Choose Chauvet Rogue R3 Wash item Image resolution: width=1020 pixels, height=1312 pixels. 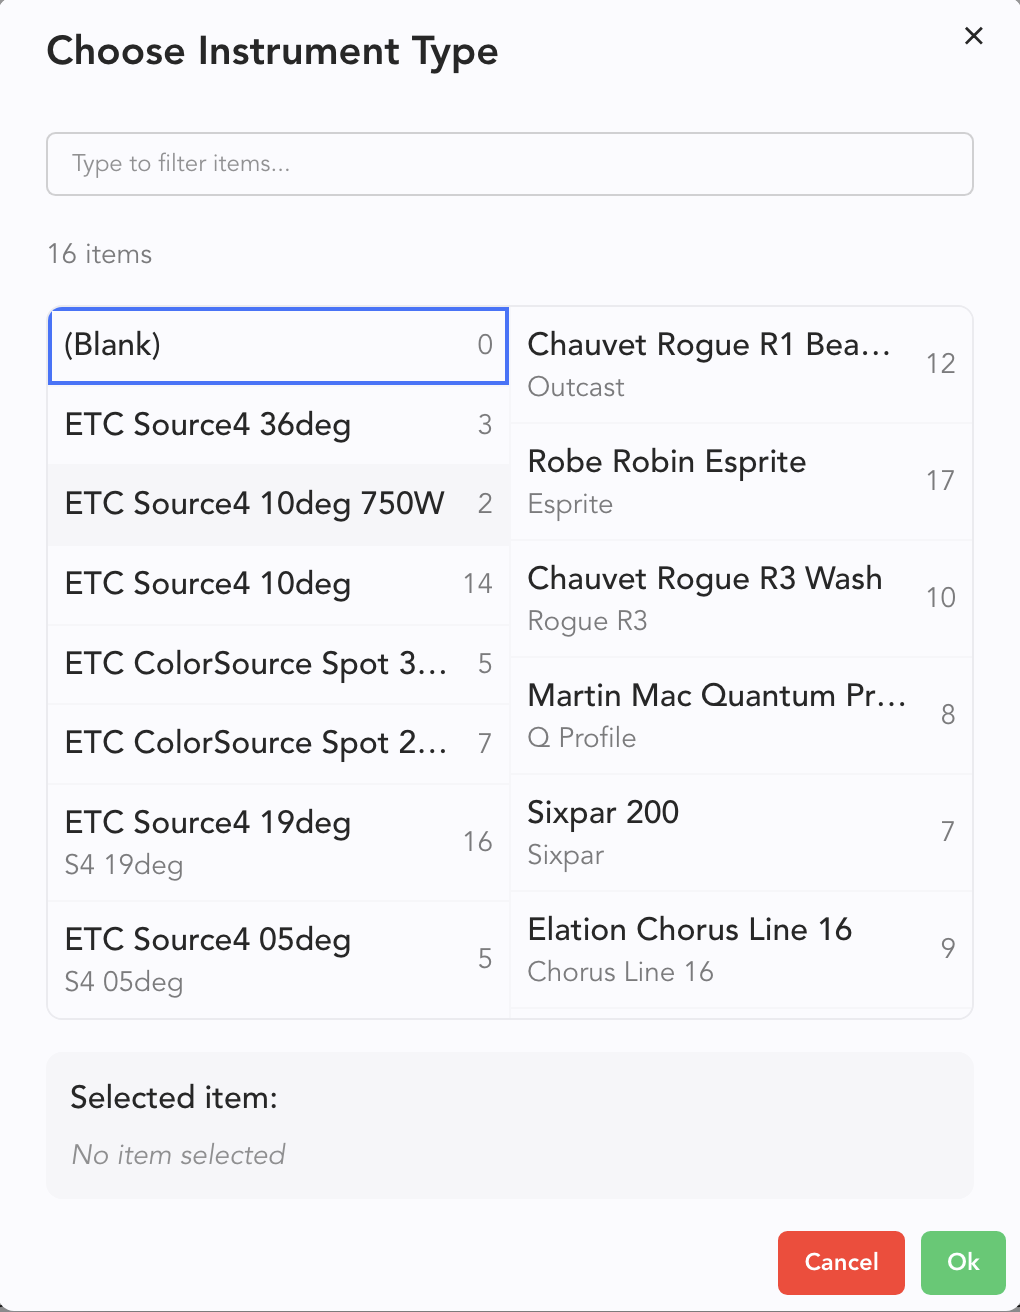pyautogui.click(x=740, y=598)
